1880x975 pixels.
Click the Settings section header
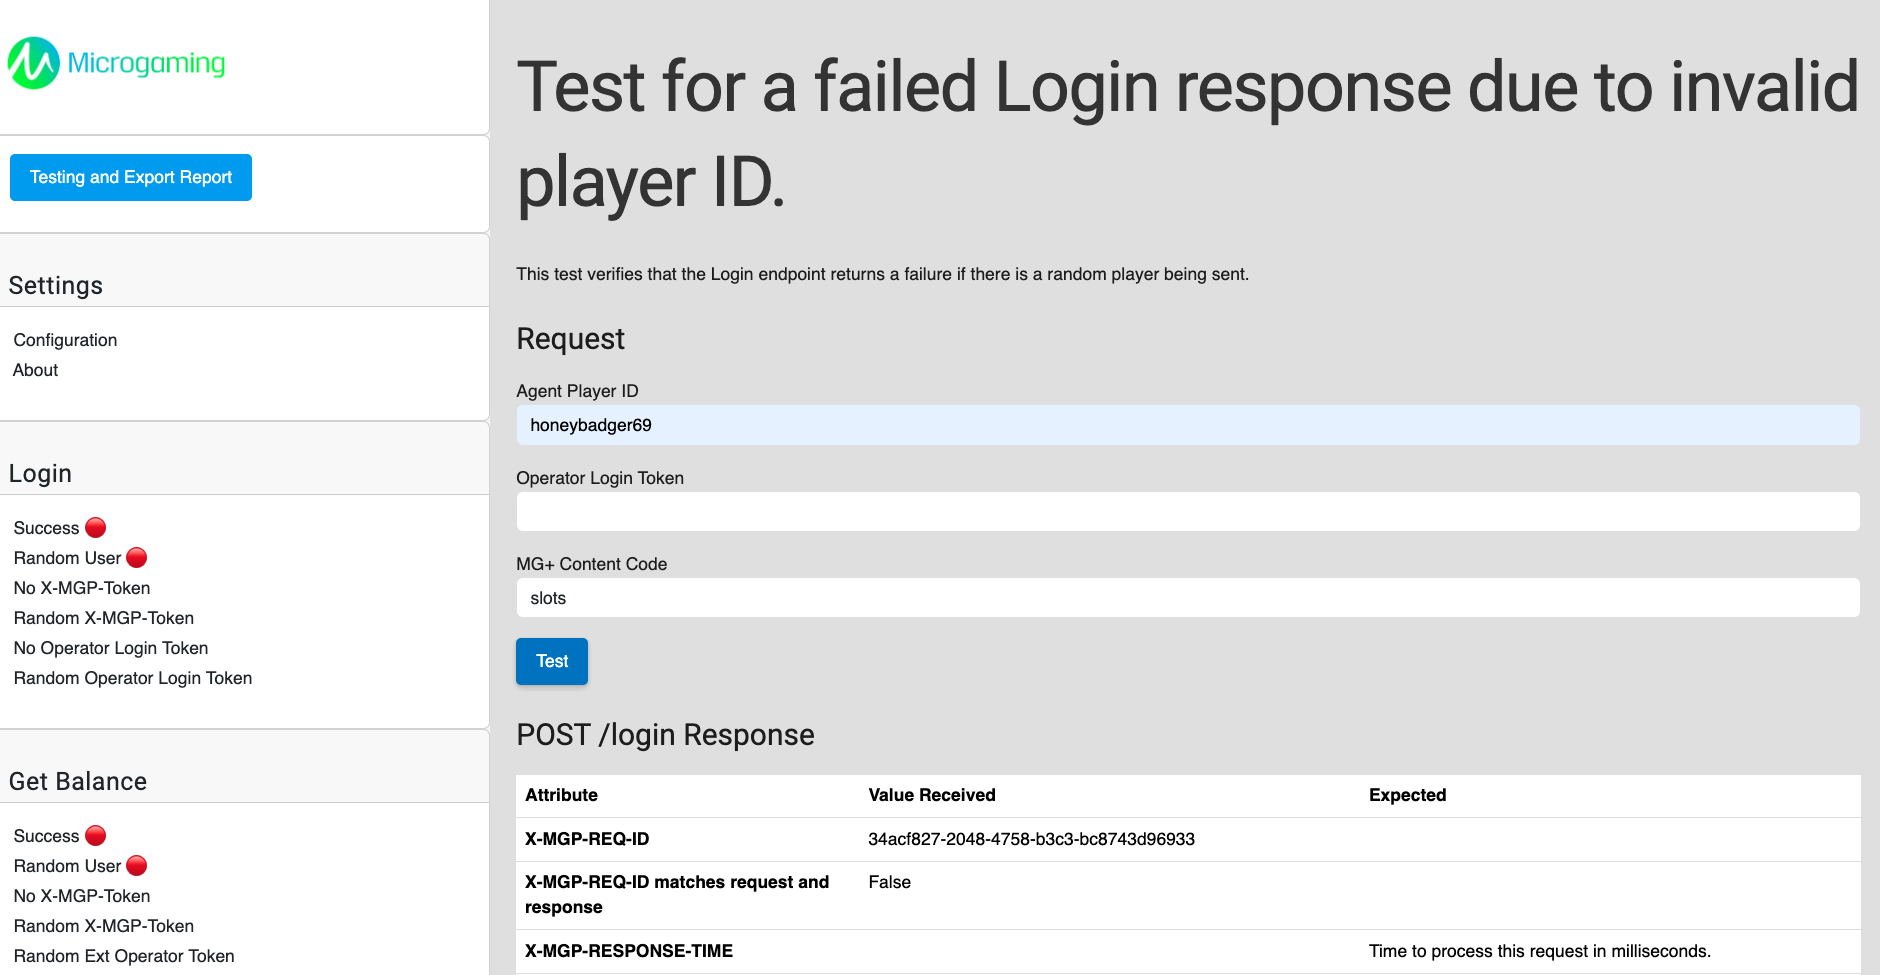pyautogui.click(x=55, y=285)
